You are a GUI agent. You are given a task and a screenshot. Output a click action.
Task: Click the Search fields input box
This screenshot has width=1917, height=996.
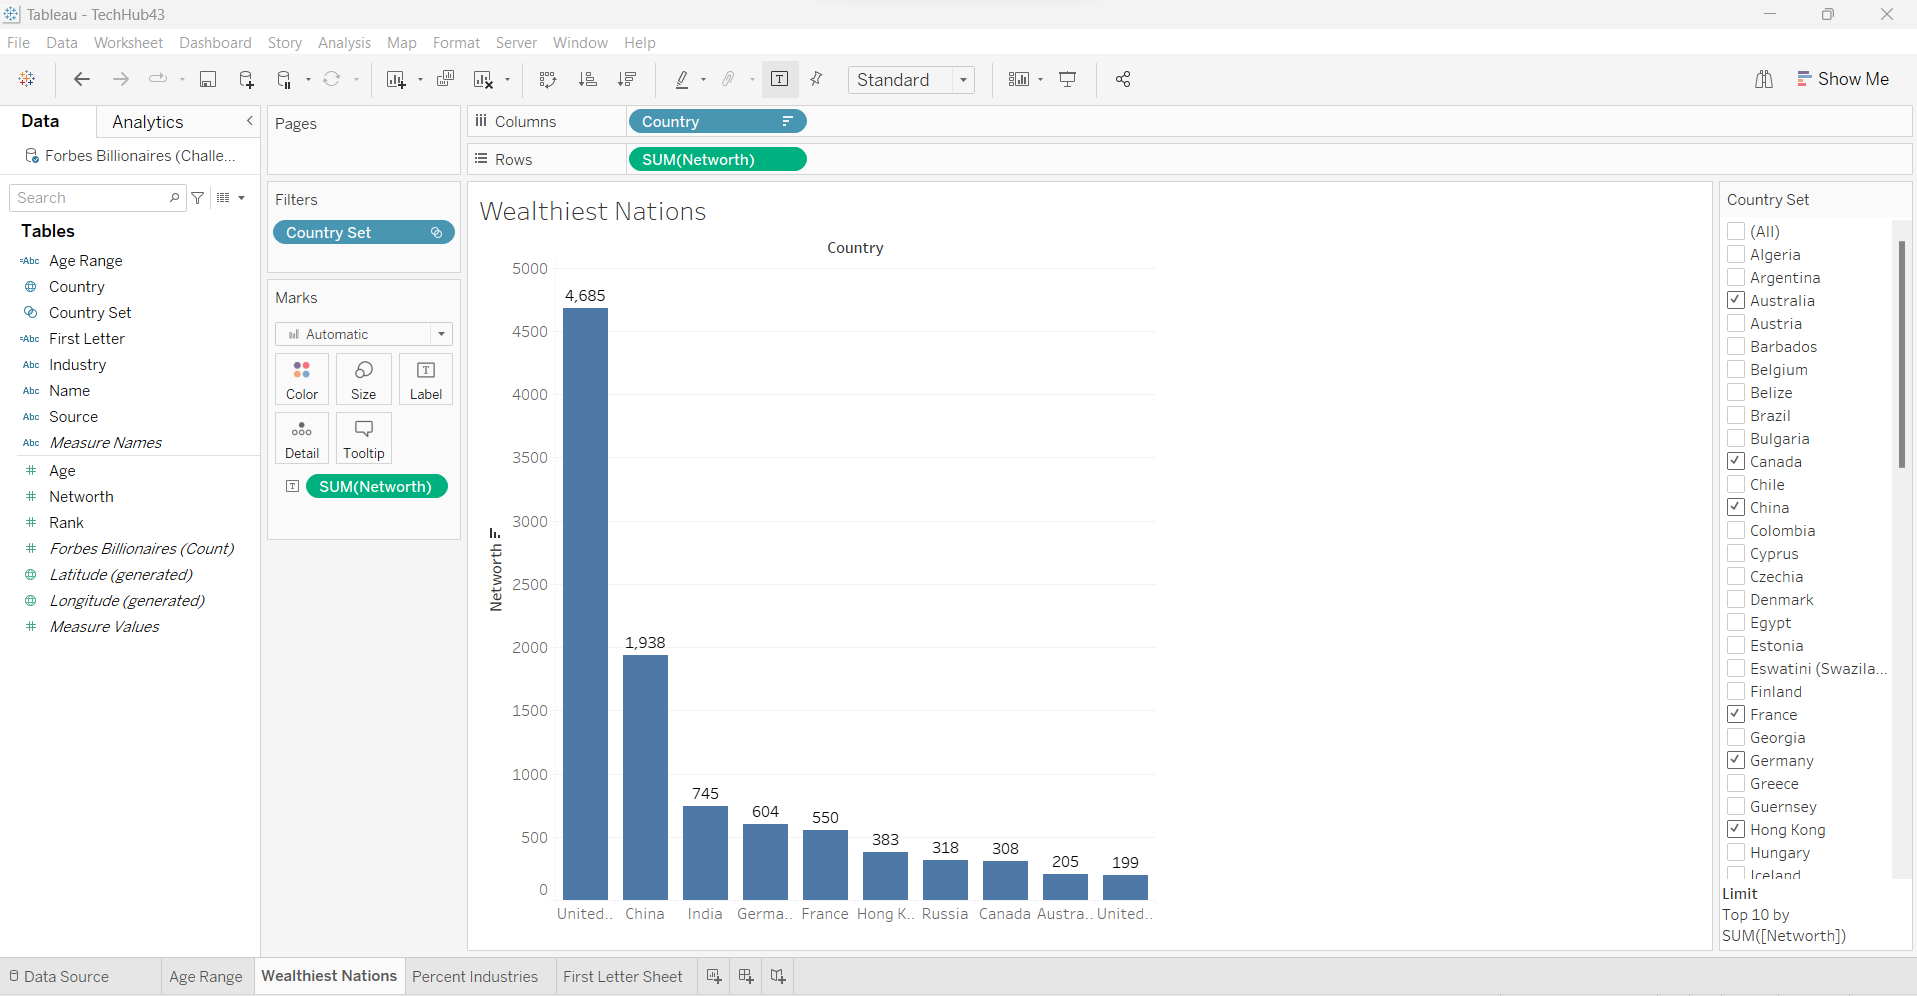(92, 198)
